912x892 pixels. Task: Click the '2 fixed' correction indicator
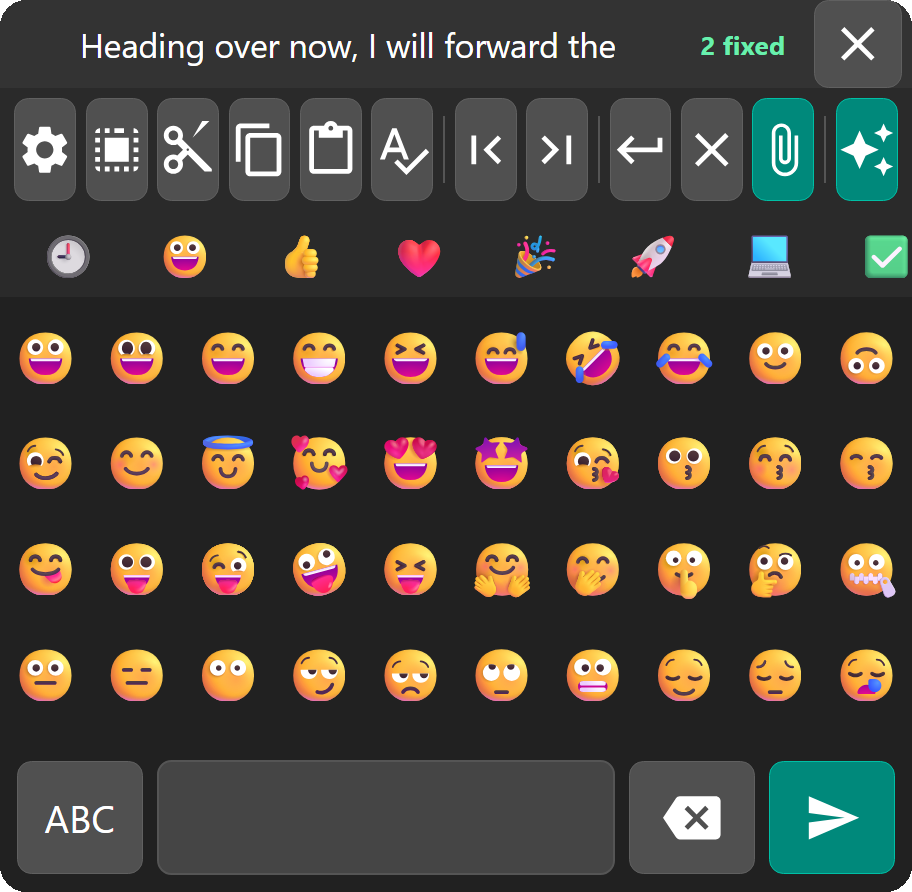tap(743, 46)
